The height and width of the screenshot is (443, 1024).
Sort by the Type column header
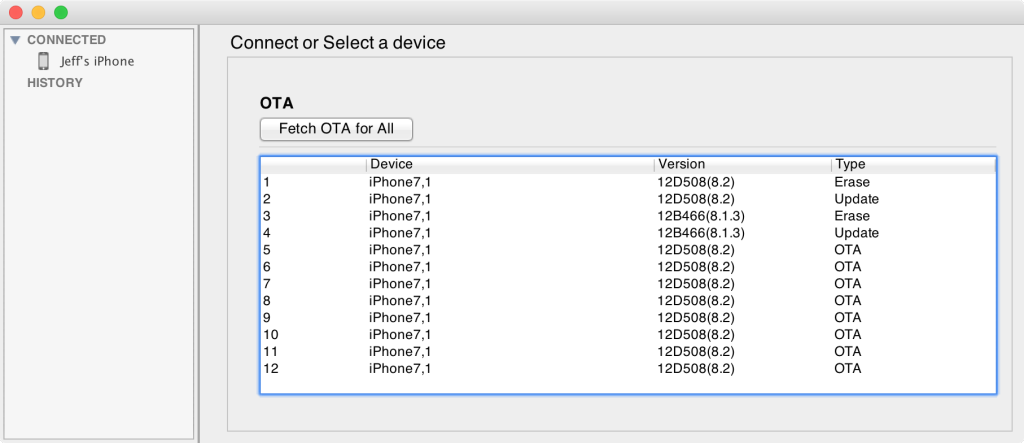coord(850,164)
